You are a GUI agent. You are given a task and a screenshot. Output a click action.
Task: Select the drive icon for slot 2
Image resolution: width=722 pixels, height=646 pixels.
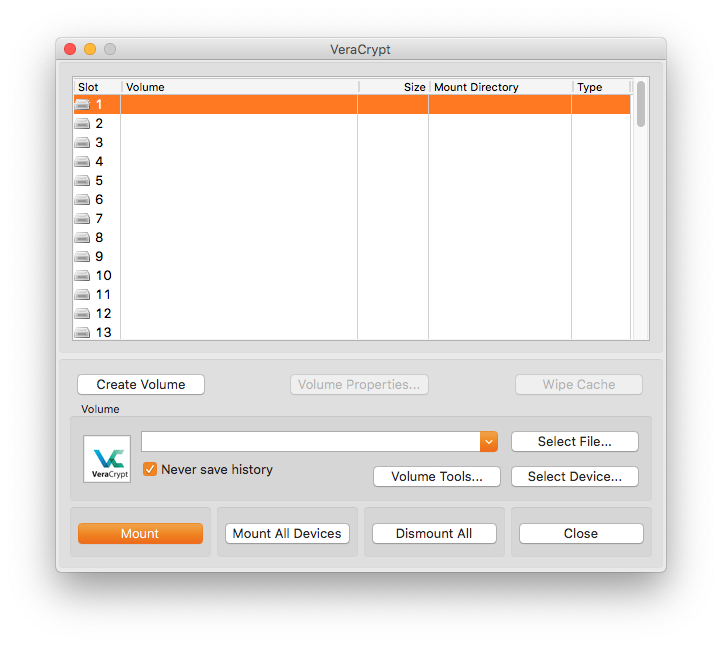(x=82, y=124)
